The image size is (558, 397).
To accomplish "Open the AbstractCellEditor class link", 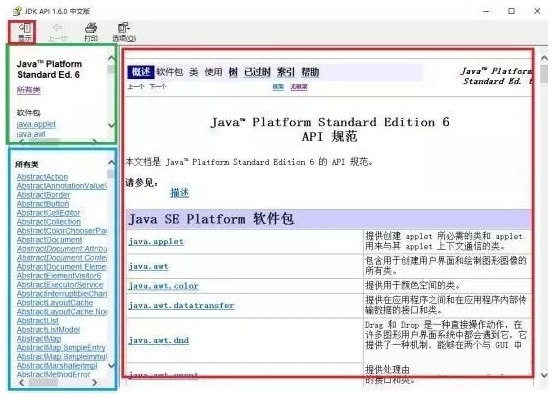I will point(48,213).
